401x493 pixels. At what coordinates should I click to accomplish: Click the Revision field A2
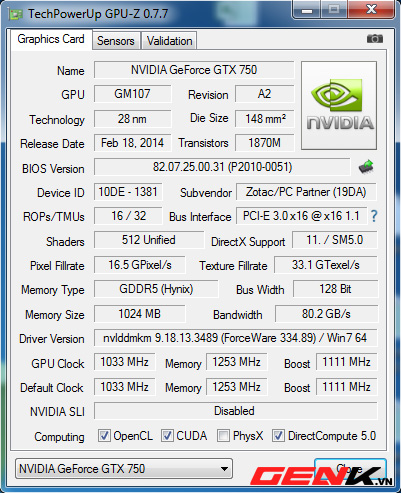tap(264, 94)
